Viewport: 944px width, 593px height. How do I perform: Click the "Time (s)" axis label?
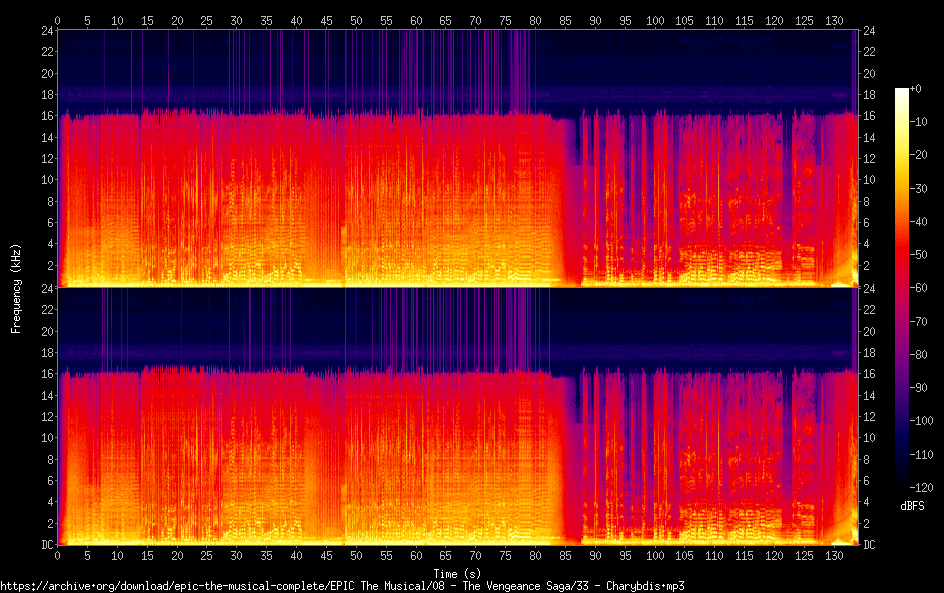coord(455,573)
